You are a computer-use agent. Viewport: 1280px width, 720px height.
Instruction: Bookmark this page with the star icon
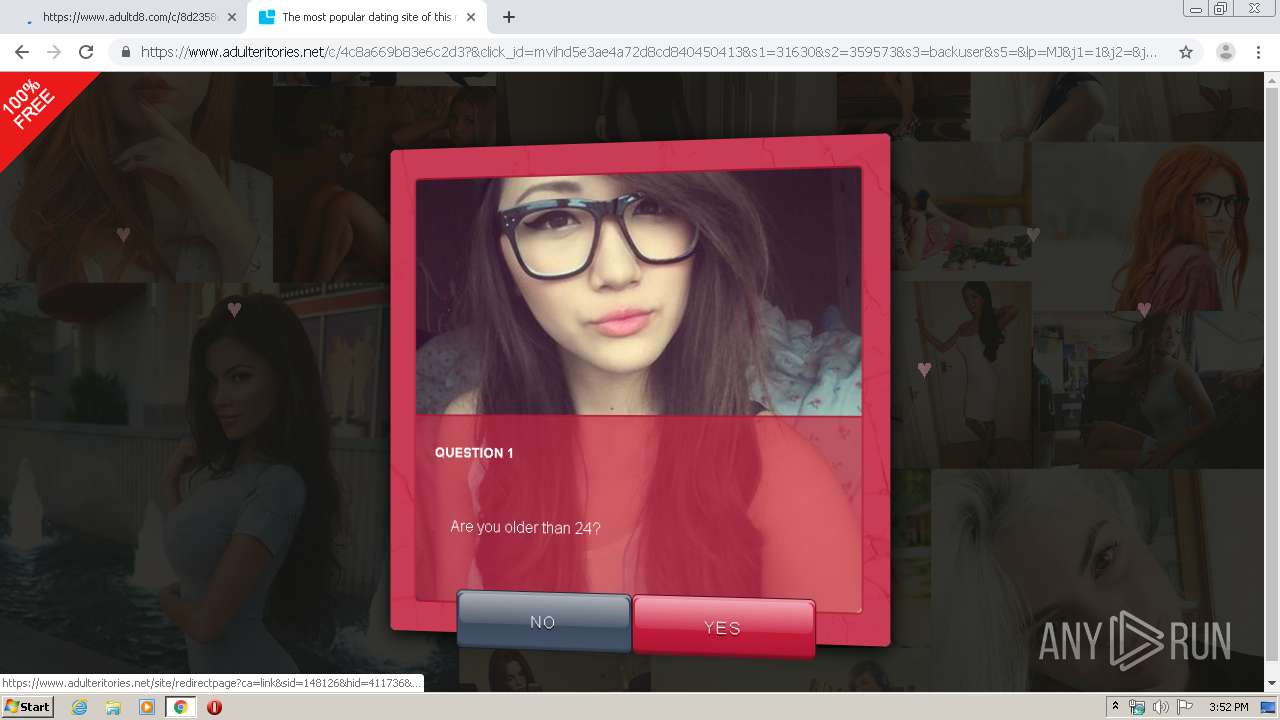(1186, 52)
